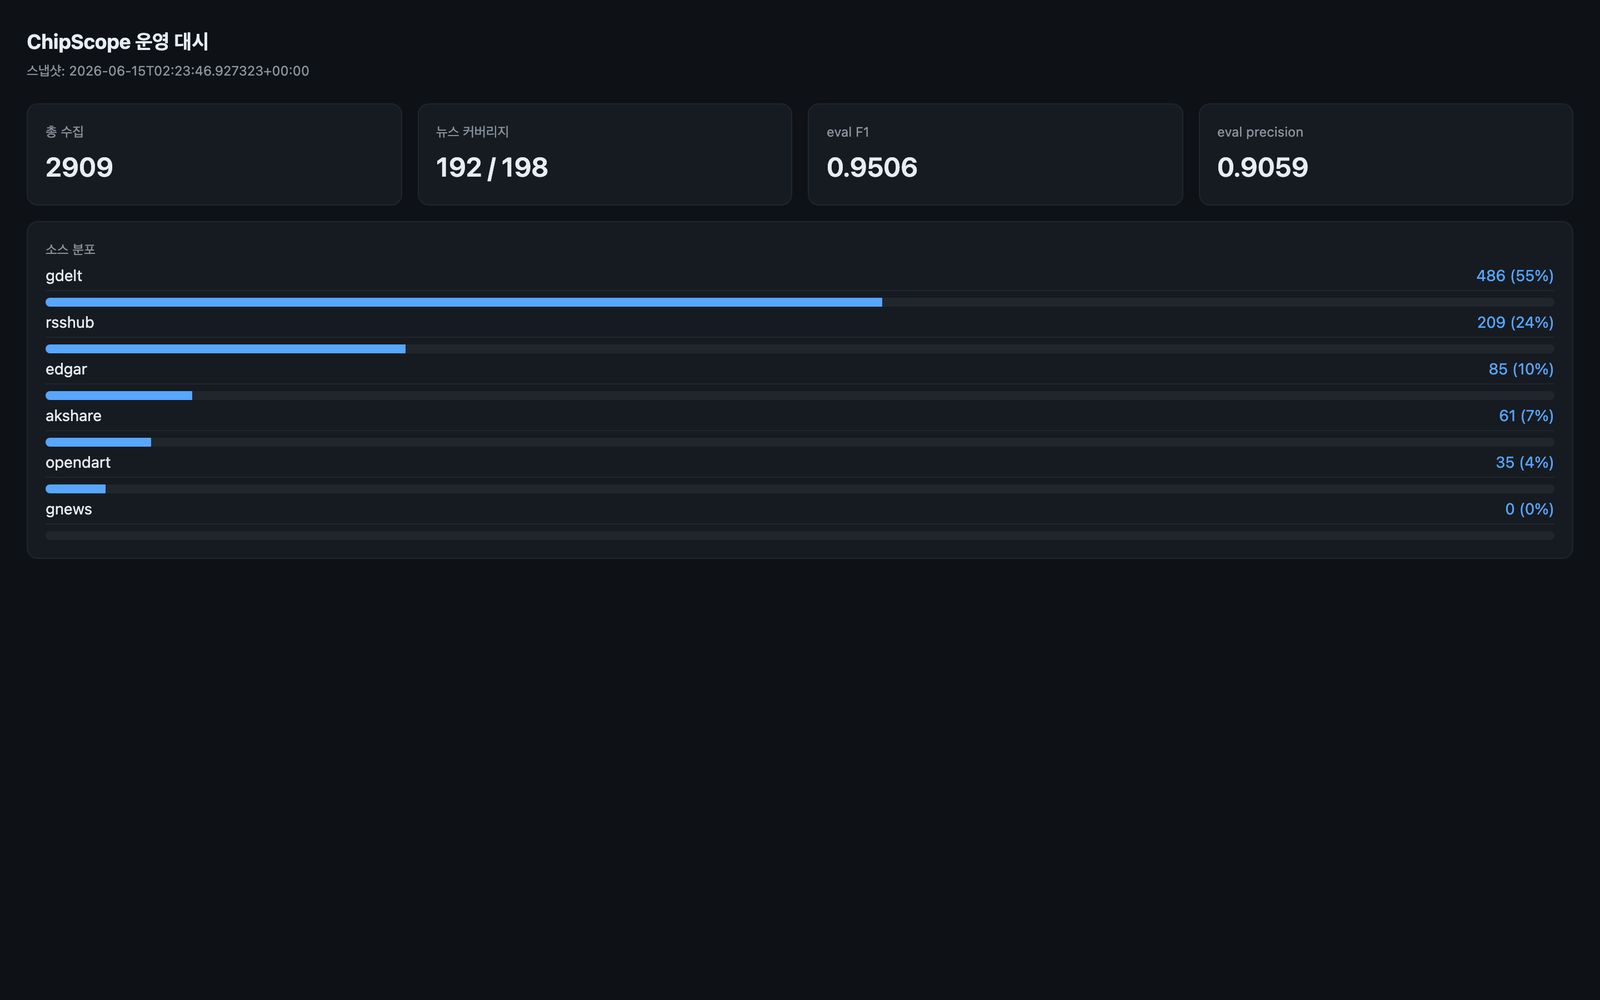Click the gdelt blue progress bar
This screenshot has width=1600, height=1000.
464,302
